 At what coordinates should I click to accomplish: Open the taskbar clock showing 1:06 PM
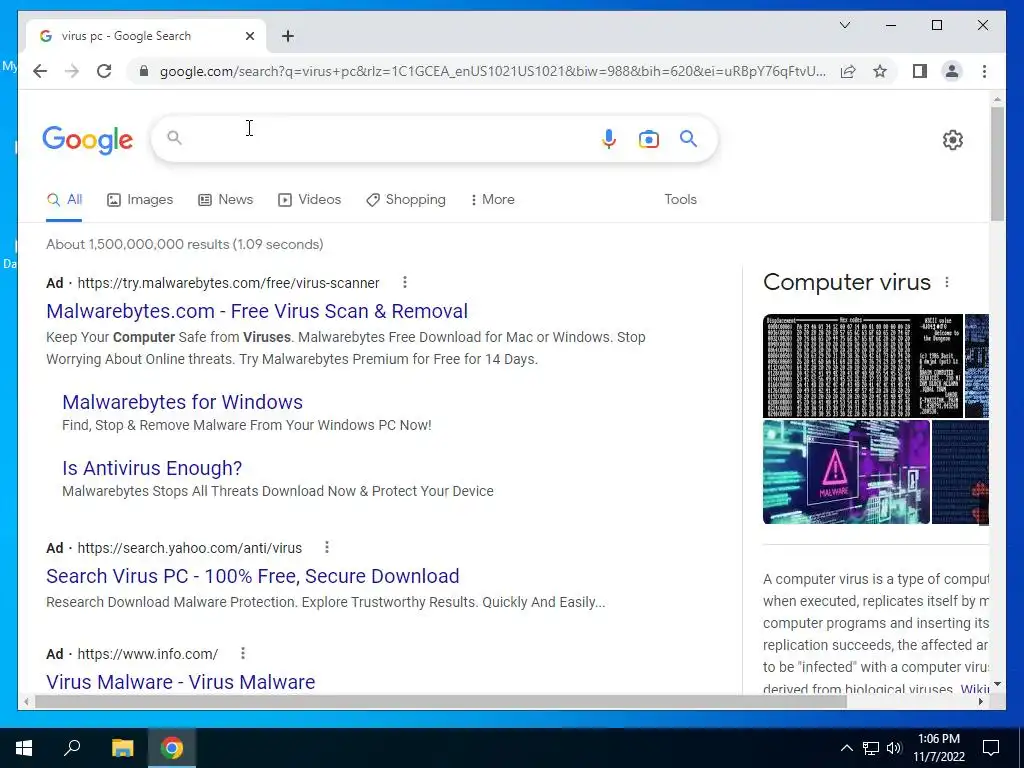[x=938, y=748]
